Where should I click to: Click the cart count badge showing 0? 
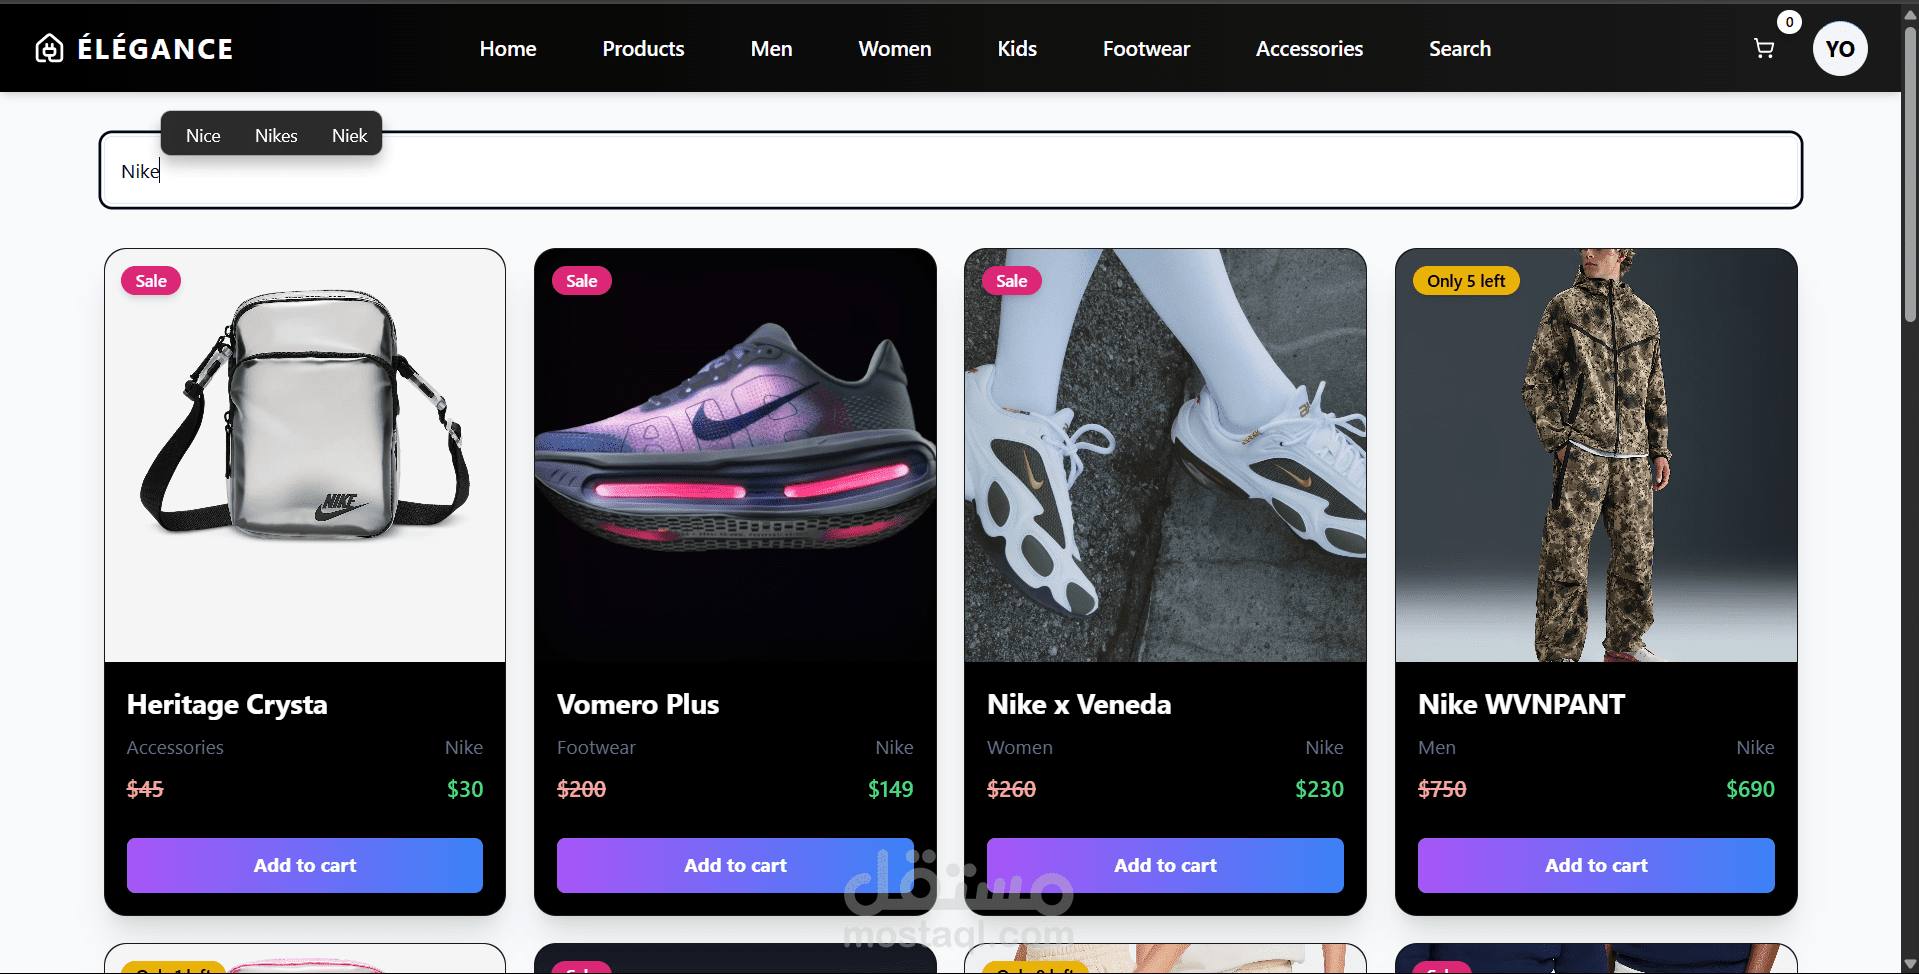(x=1789, y=22)
